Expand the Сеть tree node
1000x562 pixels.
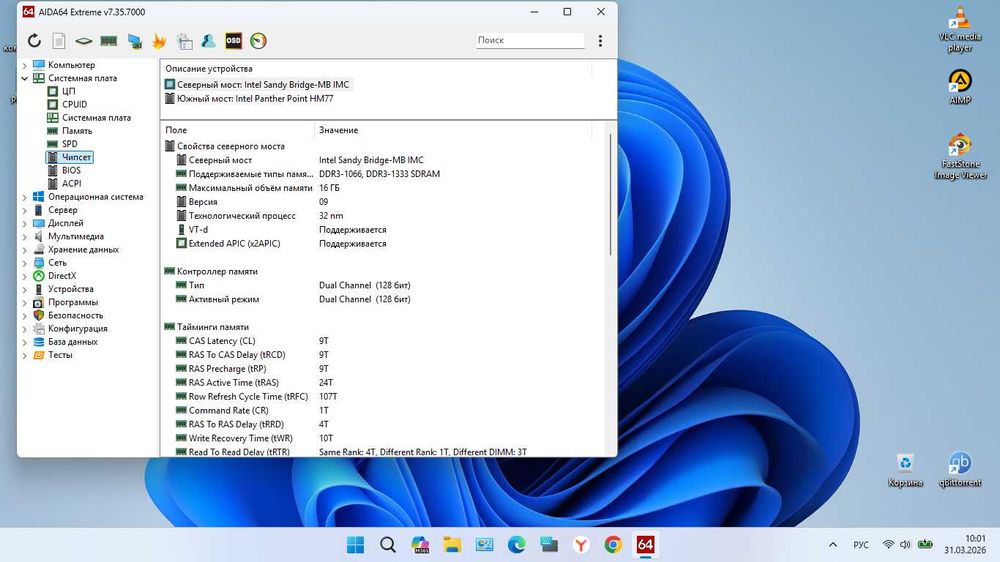(24, 263)
